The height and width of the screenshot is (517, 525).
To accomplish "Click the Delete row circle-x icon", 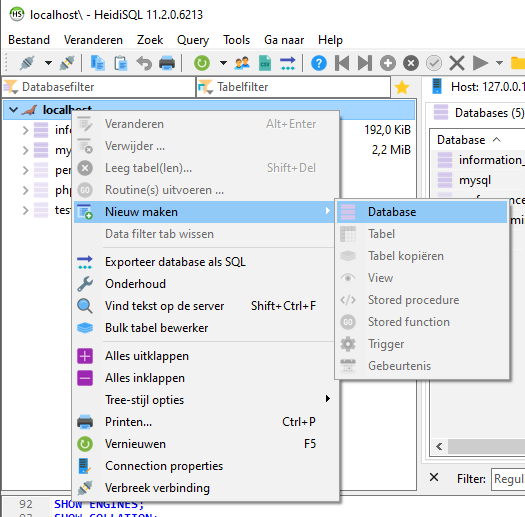I will (411, 63).
